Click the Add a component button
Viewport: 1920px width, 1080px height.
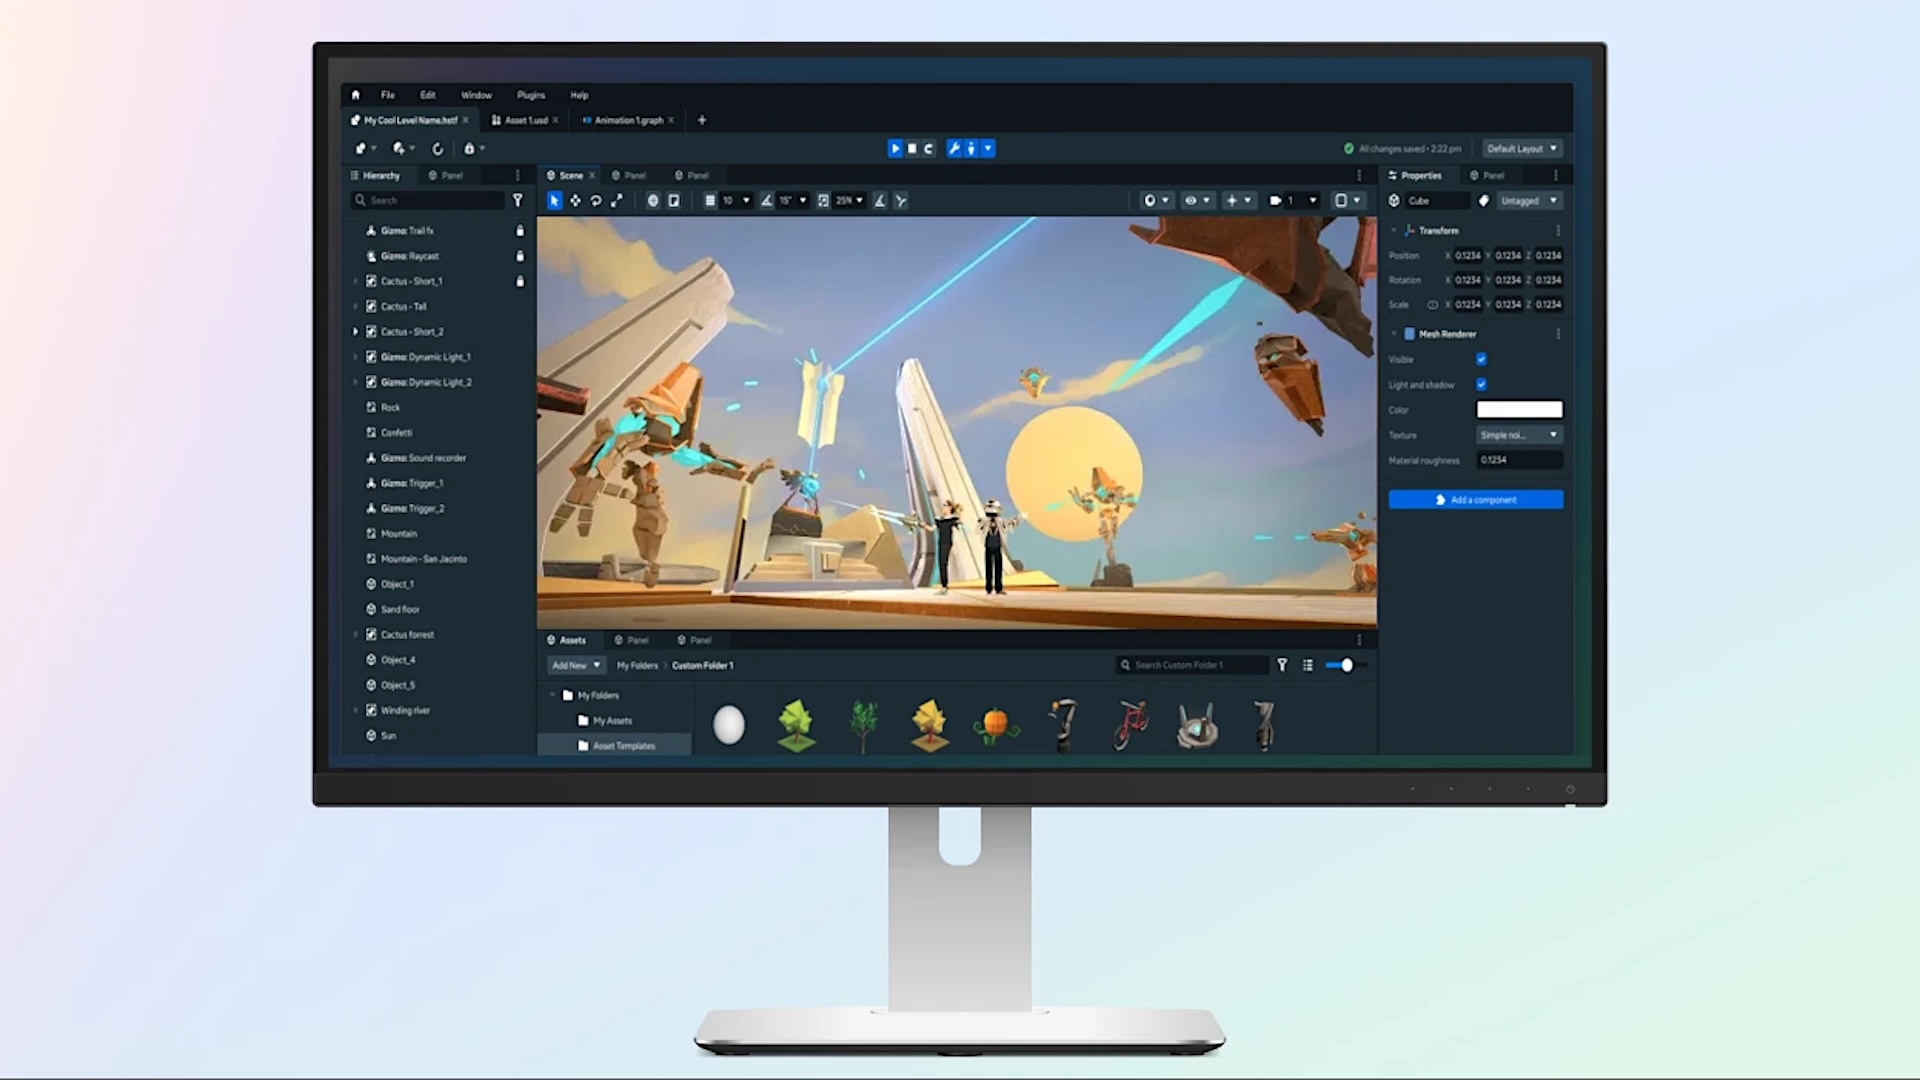tap(1476, 499)
